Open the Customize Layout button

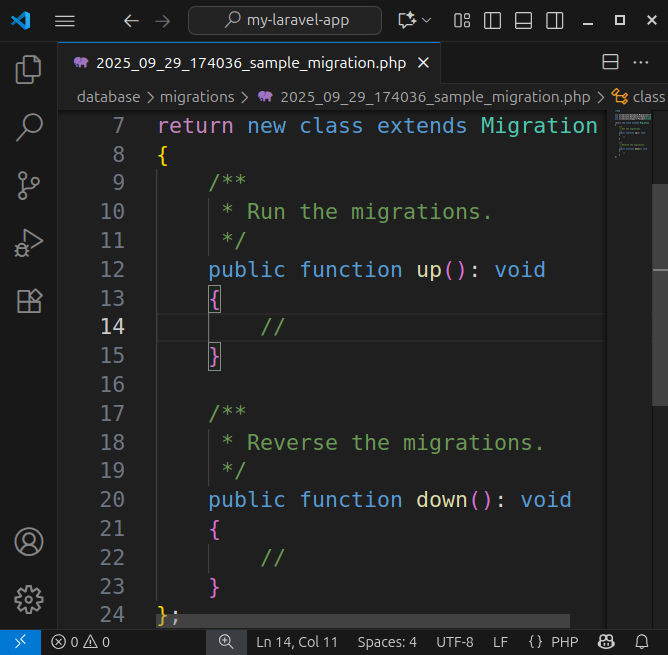462,20
